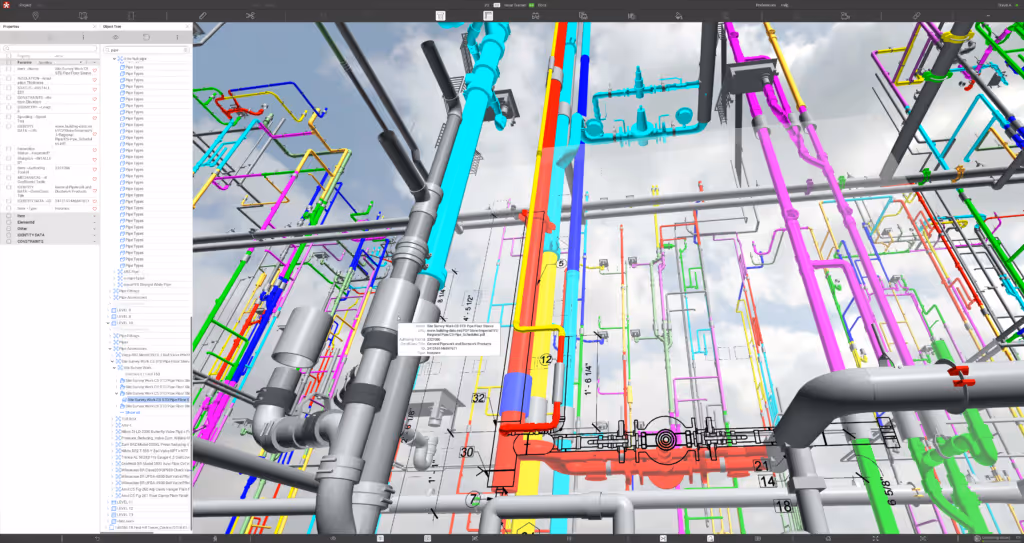1024x543 pixels.
Task: Toggle the heart favorite on first property row
Action: pos(94,70)
